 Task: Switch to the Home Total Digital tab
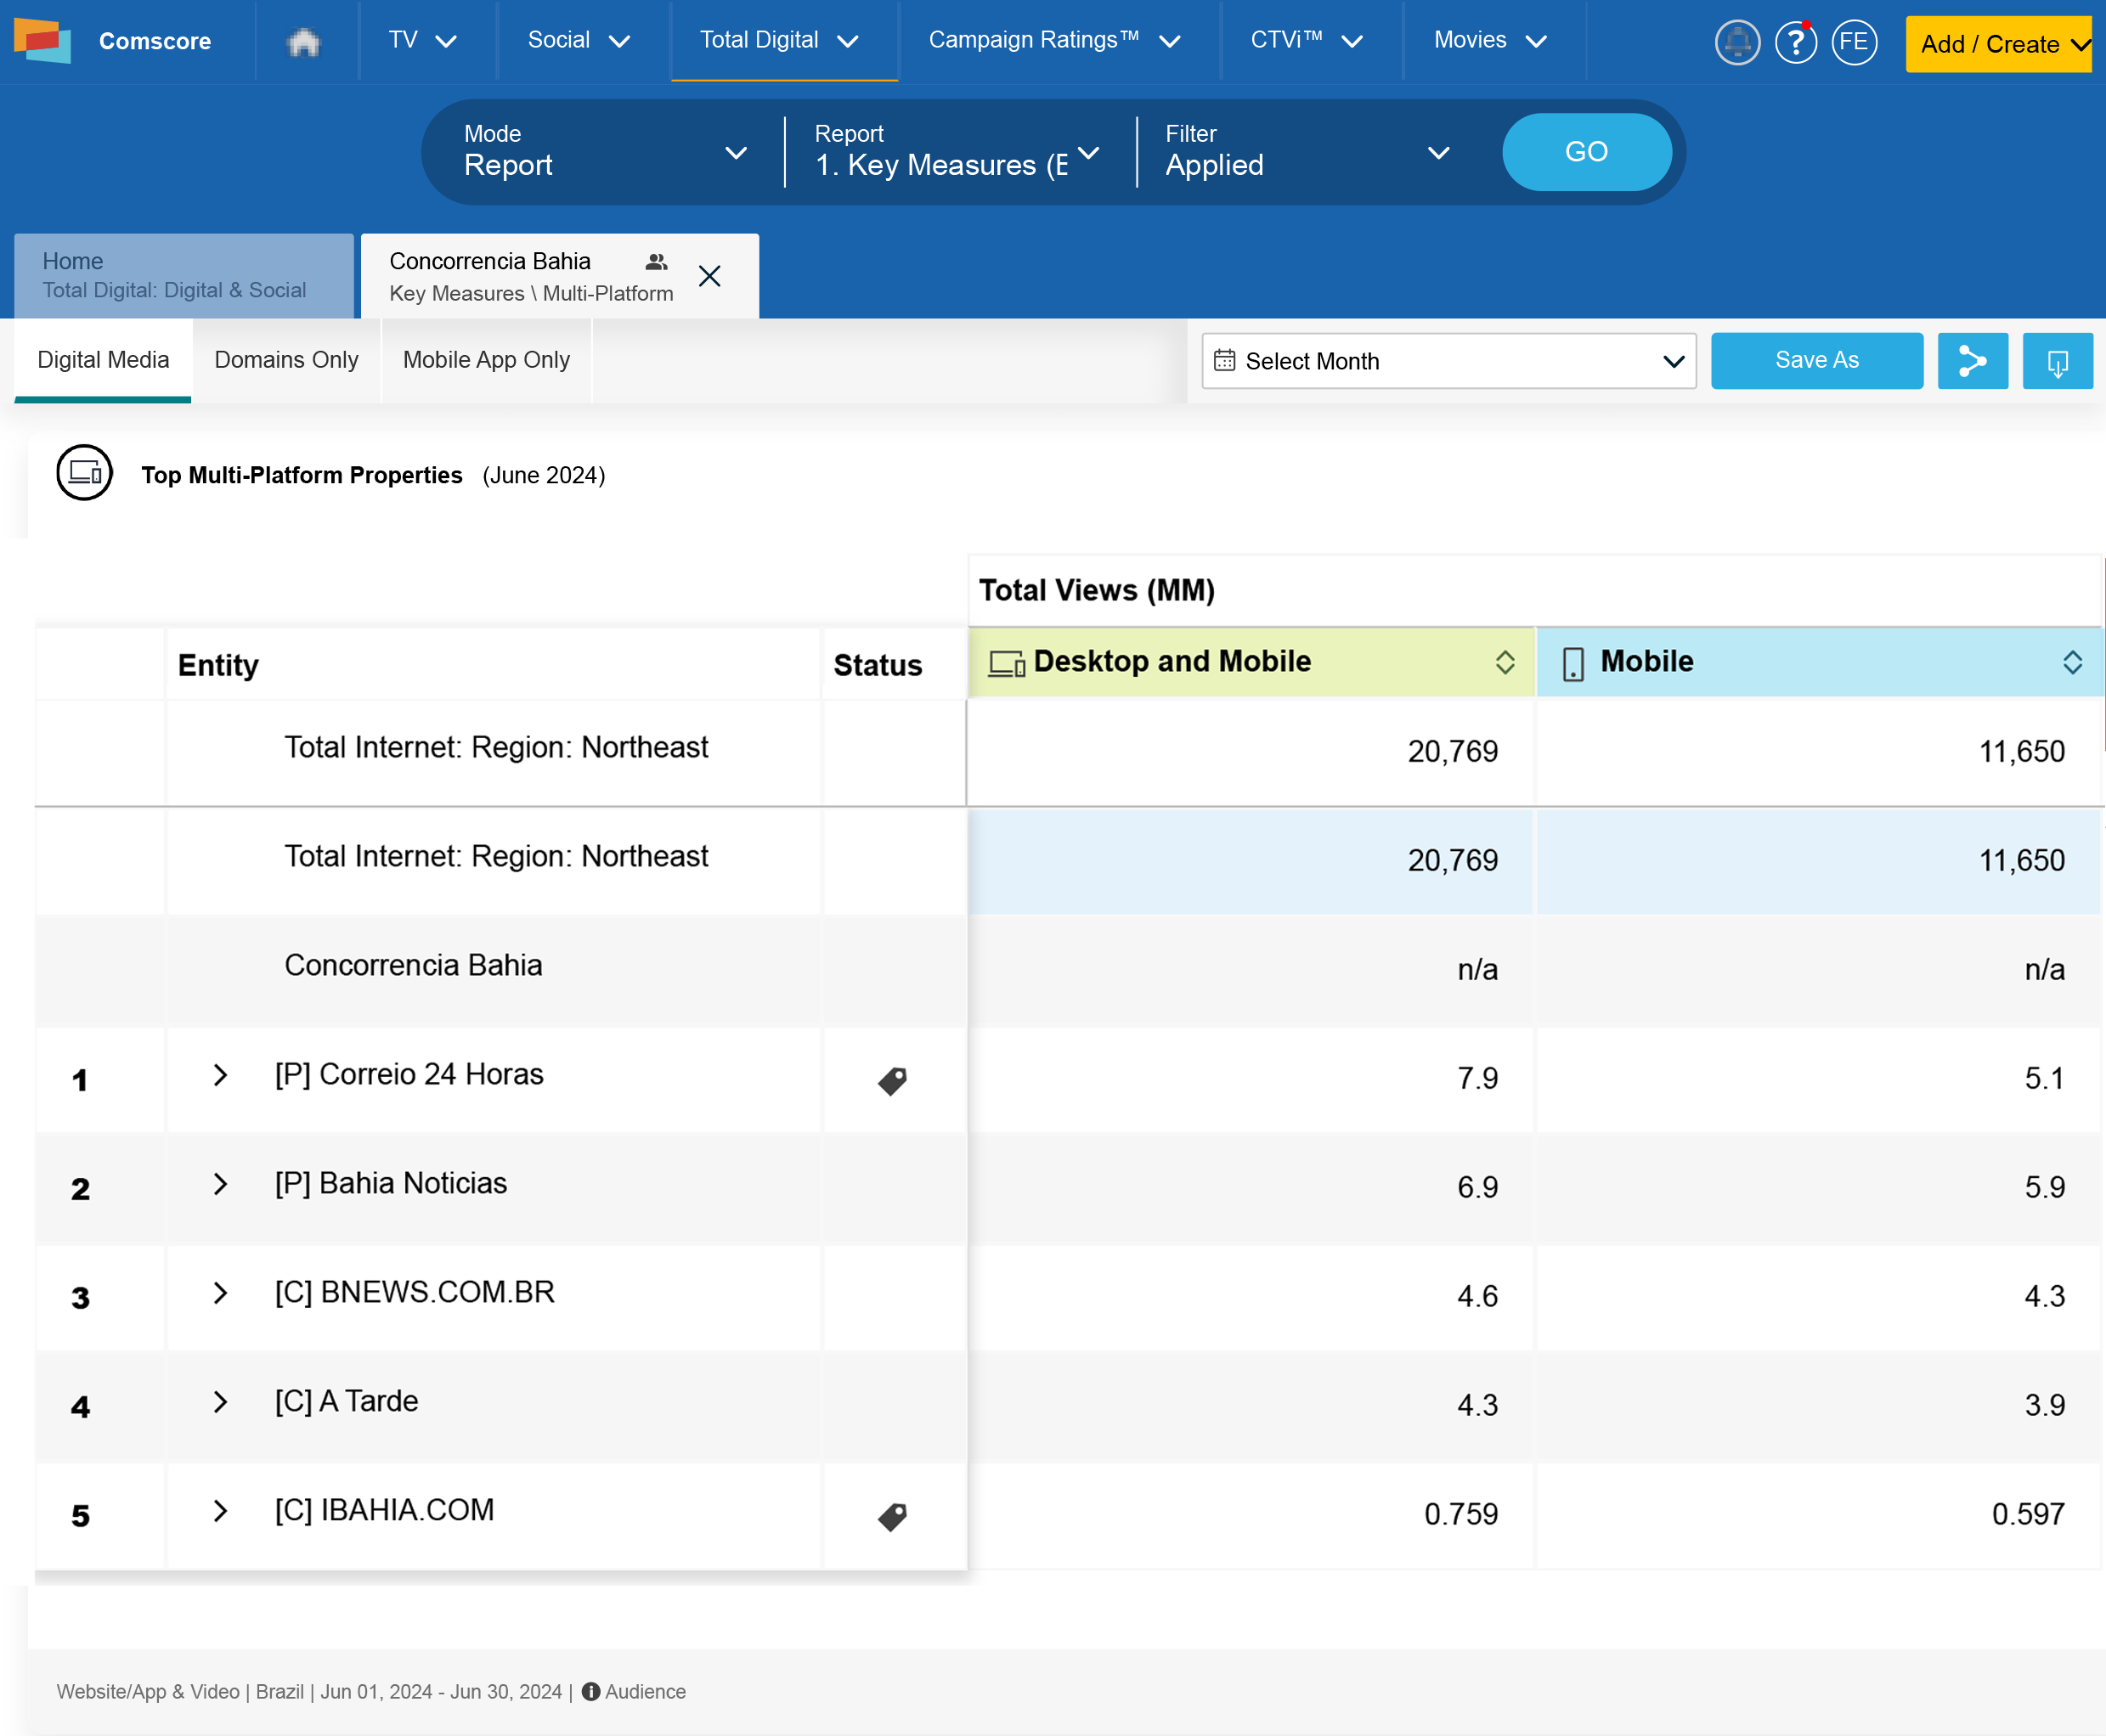tap(184, 276)
